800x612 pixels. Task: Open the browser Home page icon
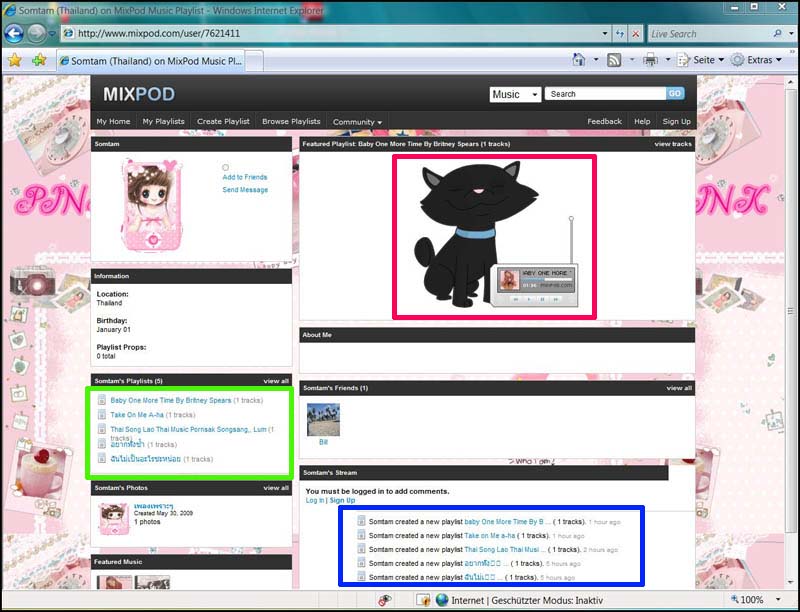(x=579, y=60)
